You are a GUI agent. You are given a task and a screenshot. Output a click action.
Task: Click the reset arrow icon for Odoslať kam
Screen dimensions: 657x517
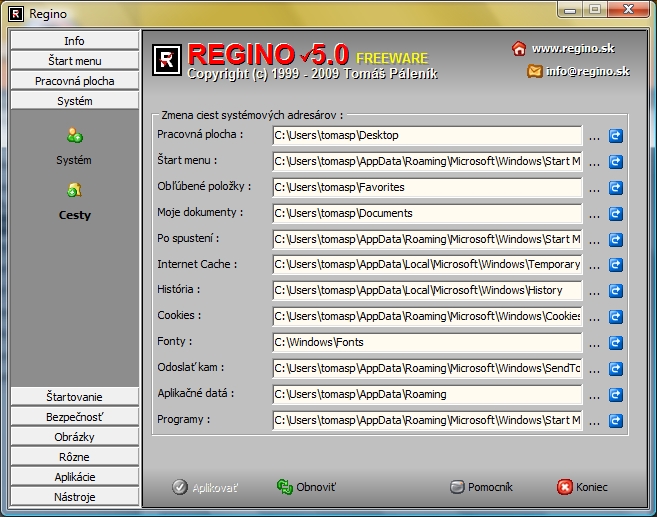point(616,369)
